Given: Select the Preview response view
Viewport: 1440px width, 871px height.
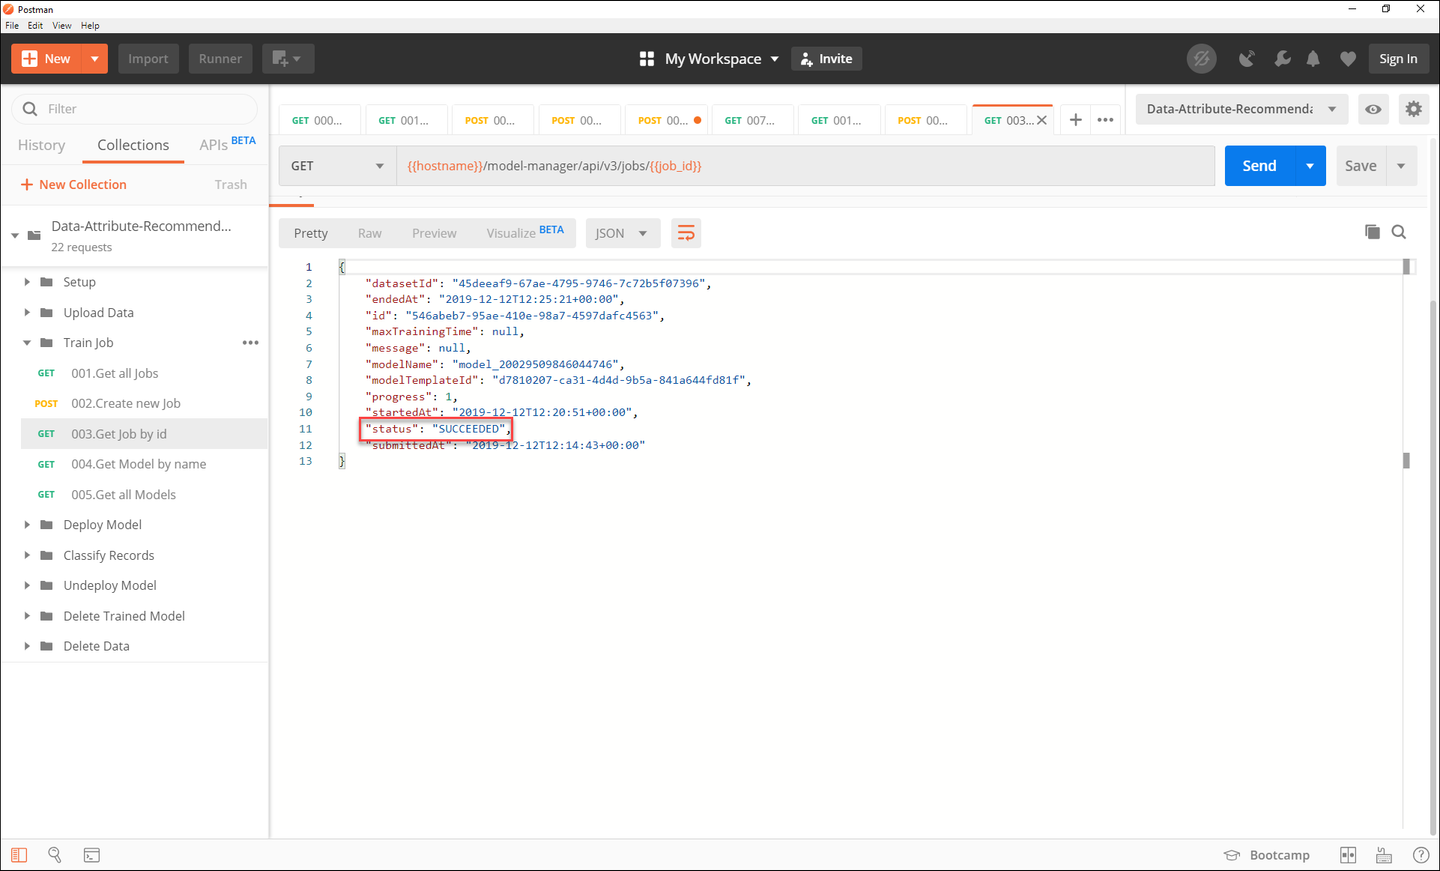Looking at the screenshot, I should pyautogui.click(x=434, y=233).
